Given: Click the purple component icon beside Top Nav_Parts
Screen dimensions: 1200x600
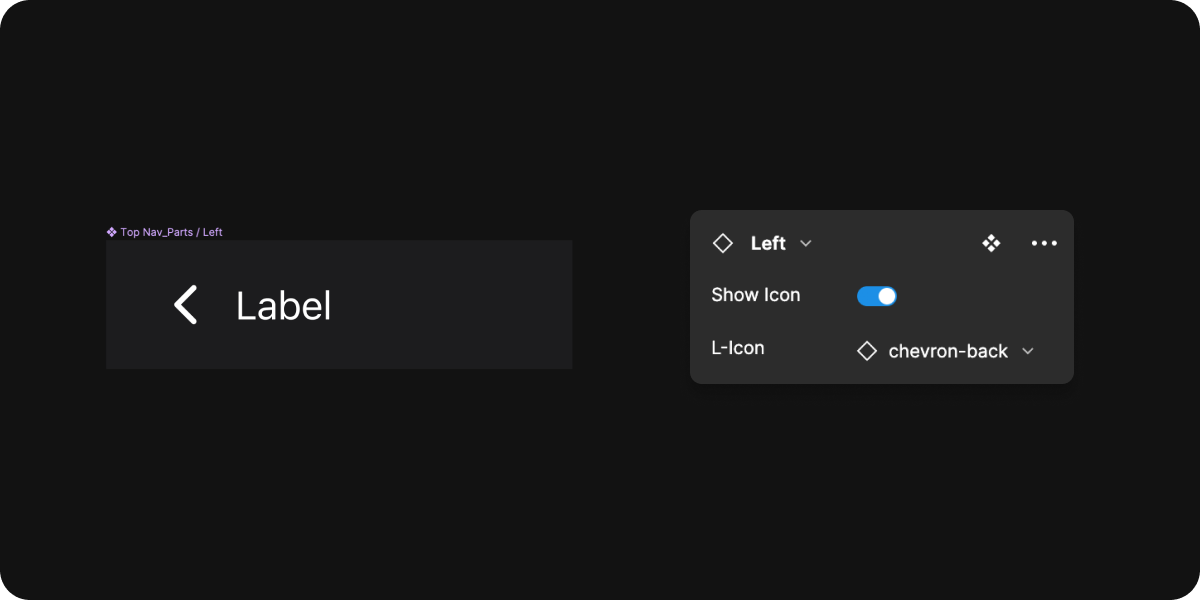Looking at the screenshot, I should (x=112, y=232).
